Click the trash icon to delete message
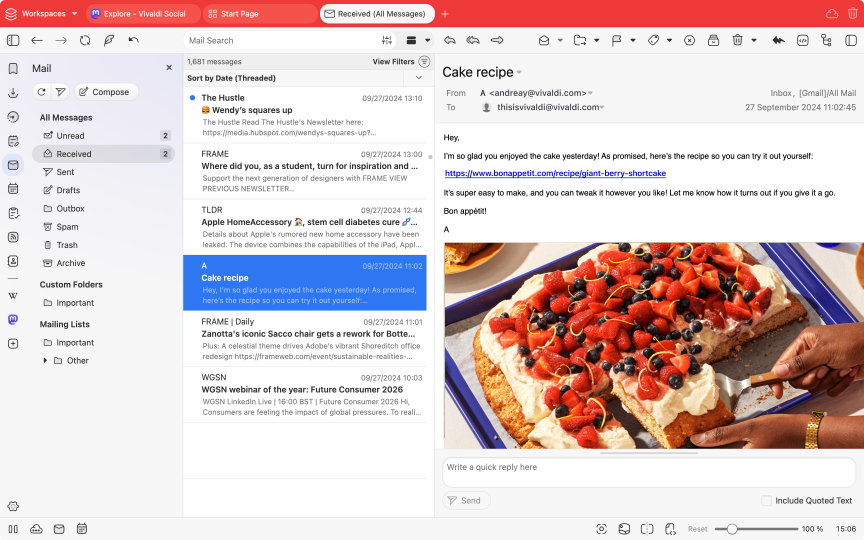This screenshot has width=864, height=540. (x=737, y=40)
